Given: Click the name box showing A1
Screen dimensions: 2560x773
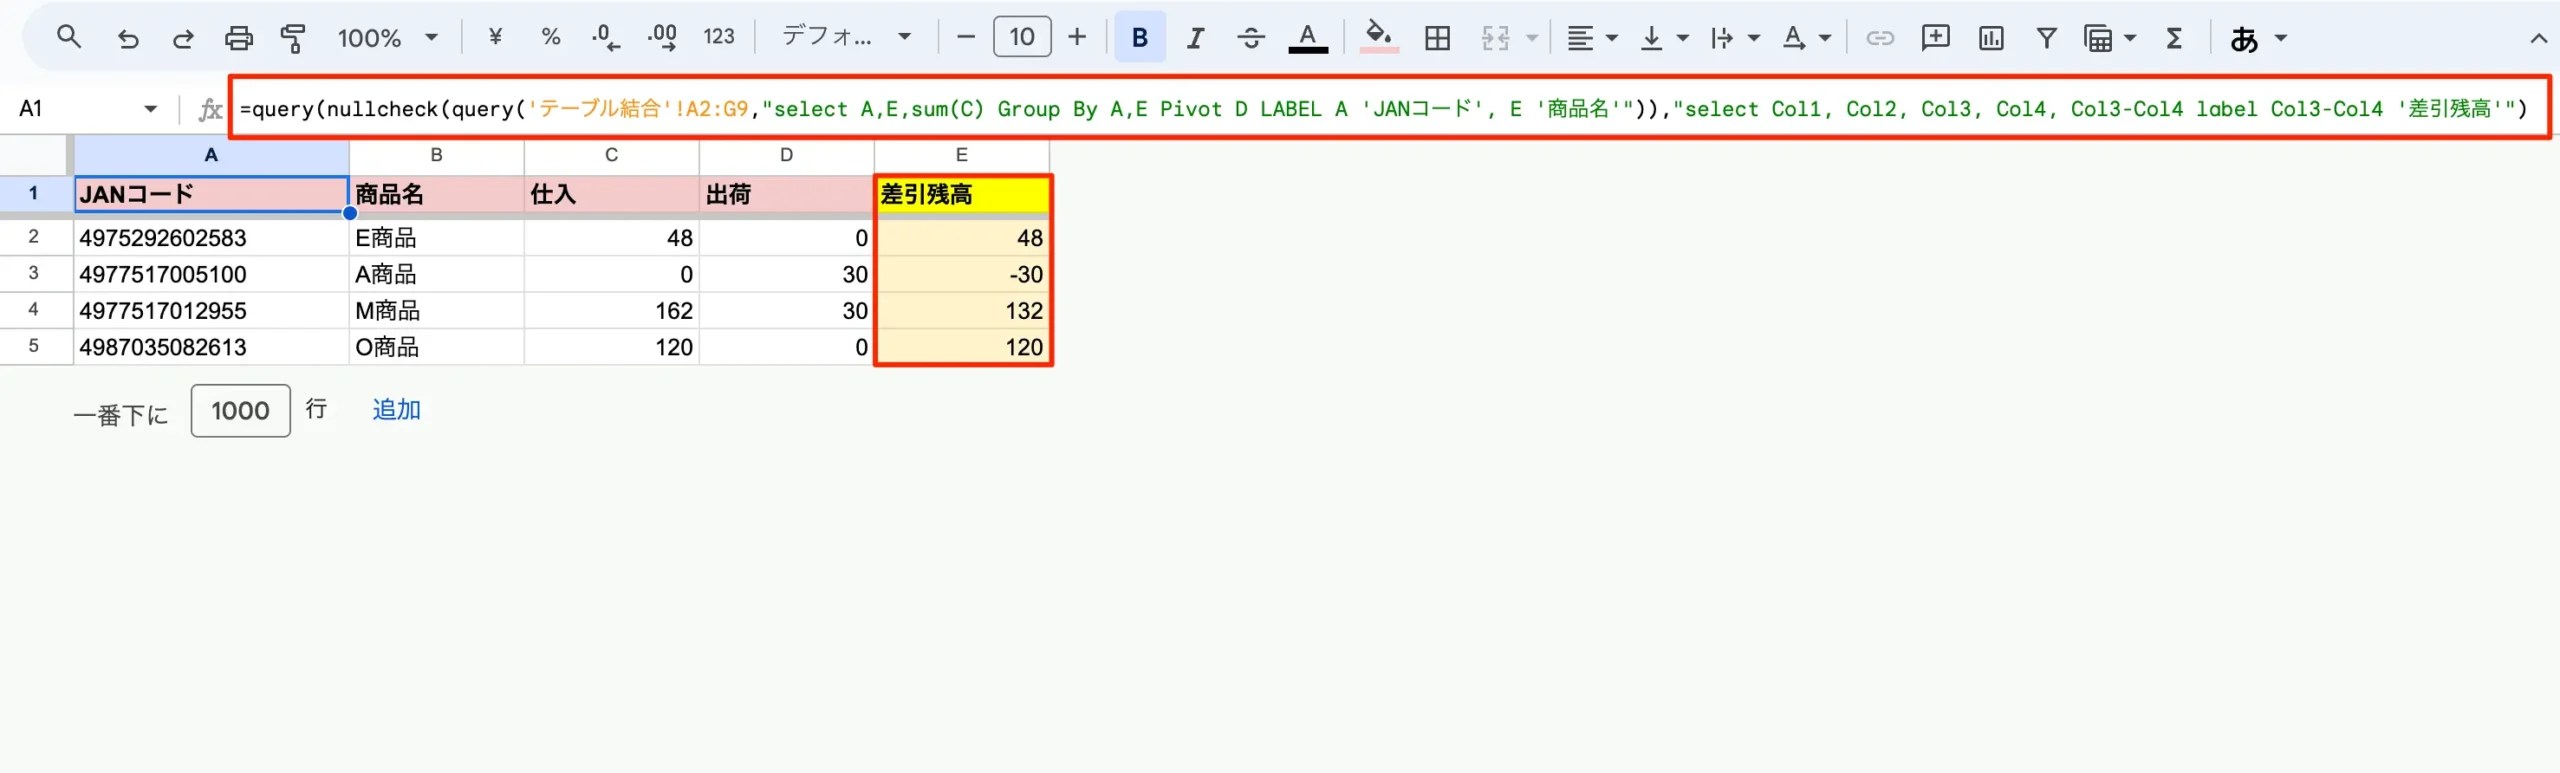Looking at the screenshot, I should tap(75, 108).
